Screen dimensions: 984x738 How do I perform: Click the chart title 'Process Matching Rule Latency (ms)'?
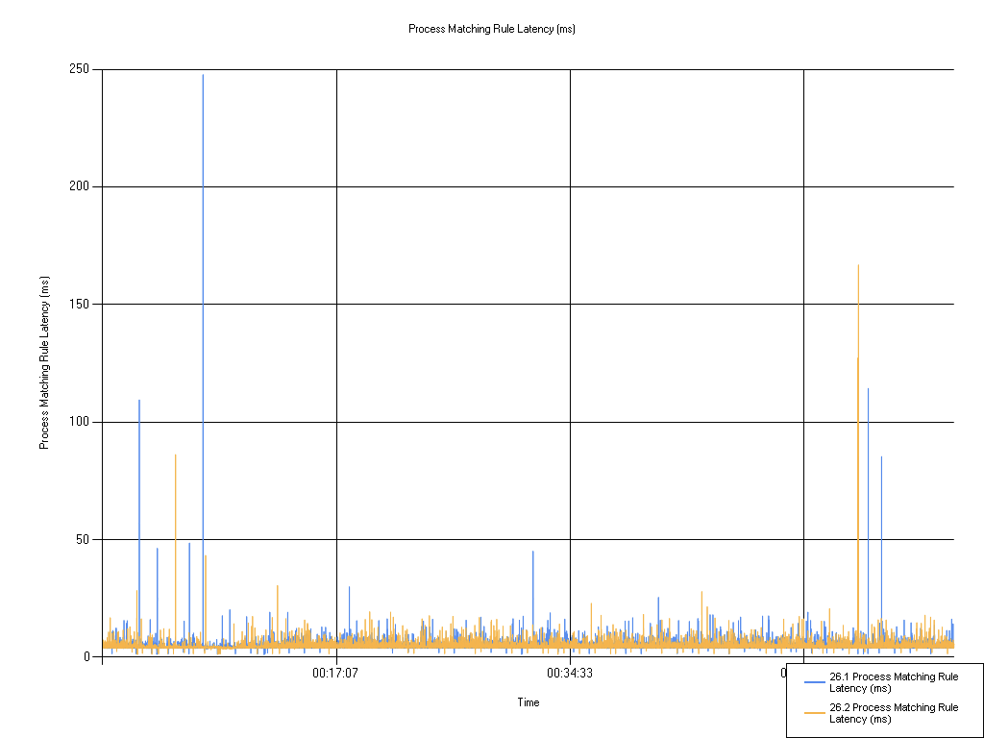pyautogui.click(x=491, y=29)
